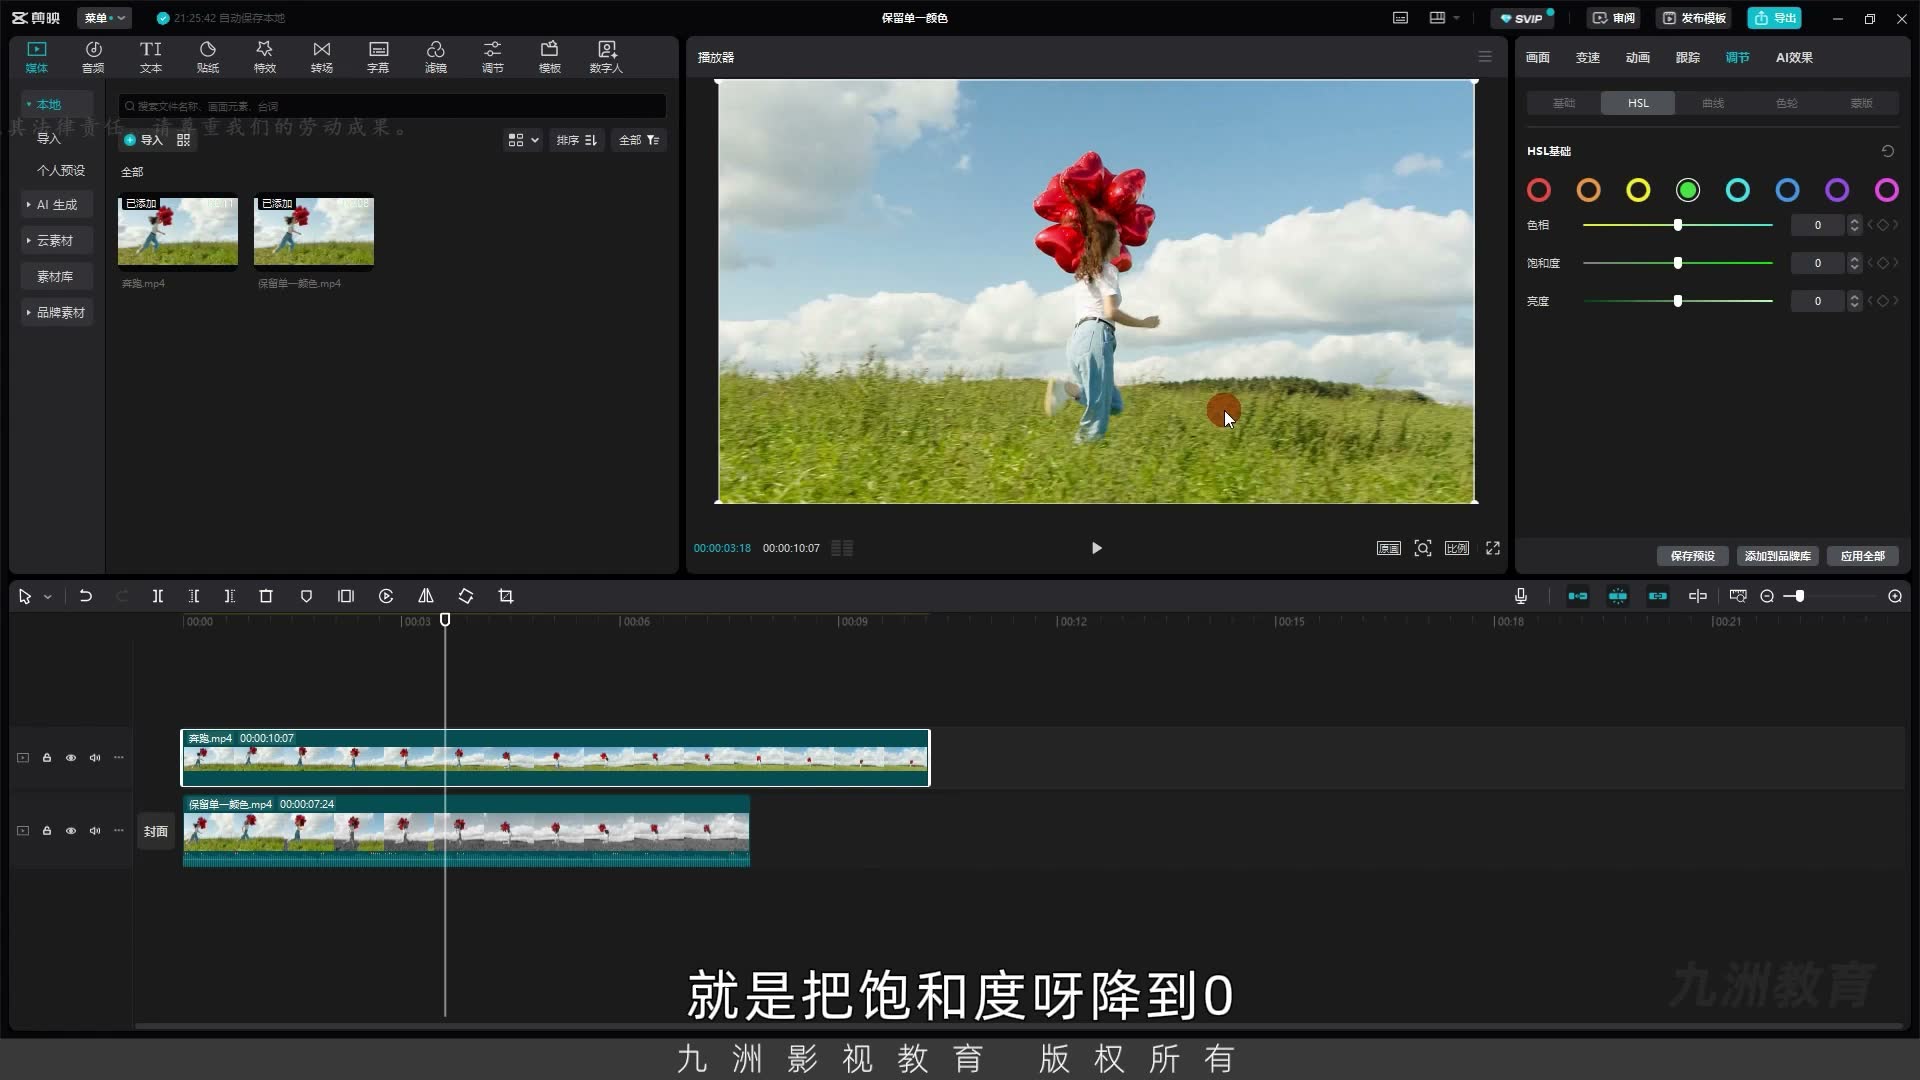Open the 全部 filter dropdown in media panel

click(x=639, y=140)
